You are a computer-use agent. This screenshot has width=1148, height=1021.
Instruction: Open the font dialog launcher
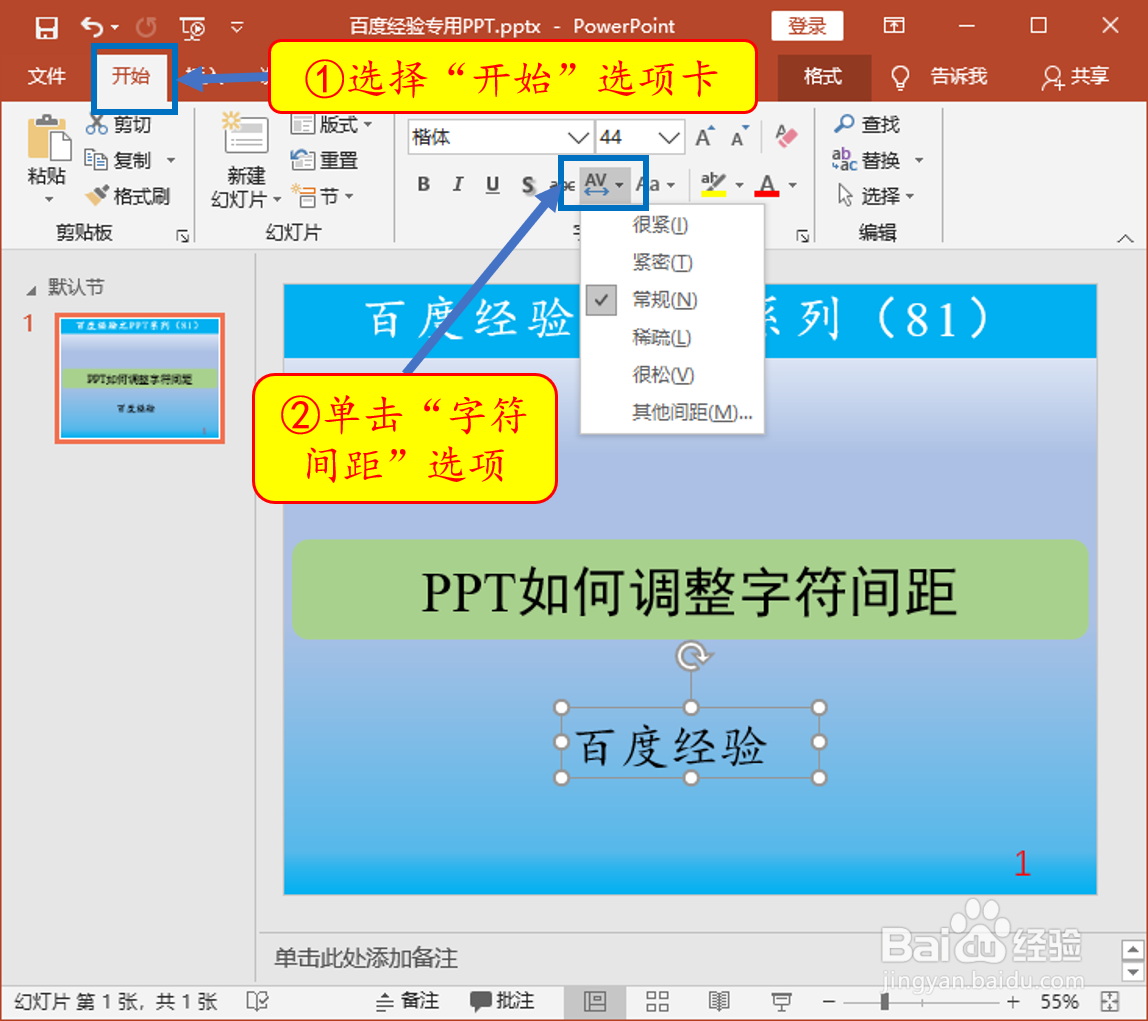(x=802, y=235)
